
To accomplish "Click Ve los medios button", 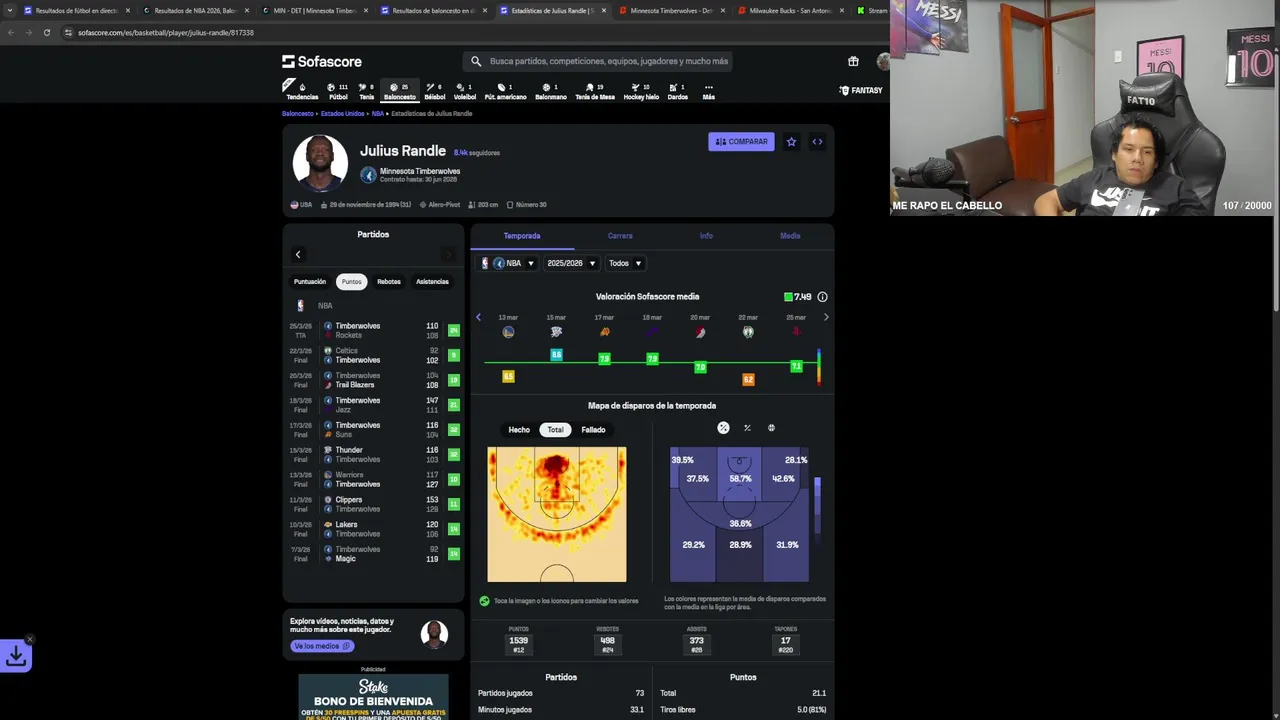I will pos(322,646).
